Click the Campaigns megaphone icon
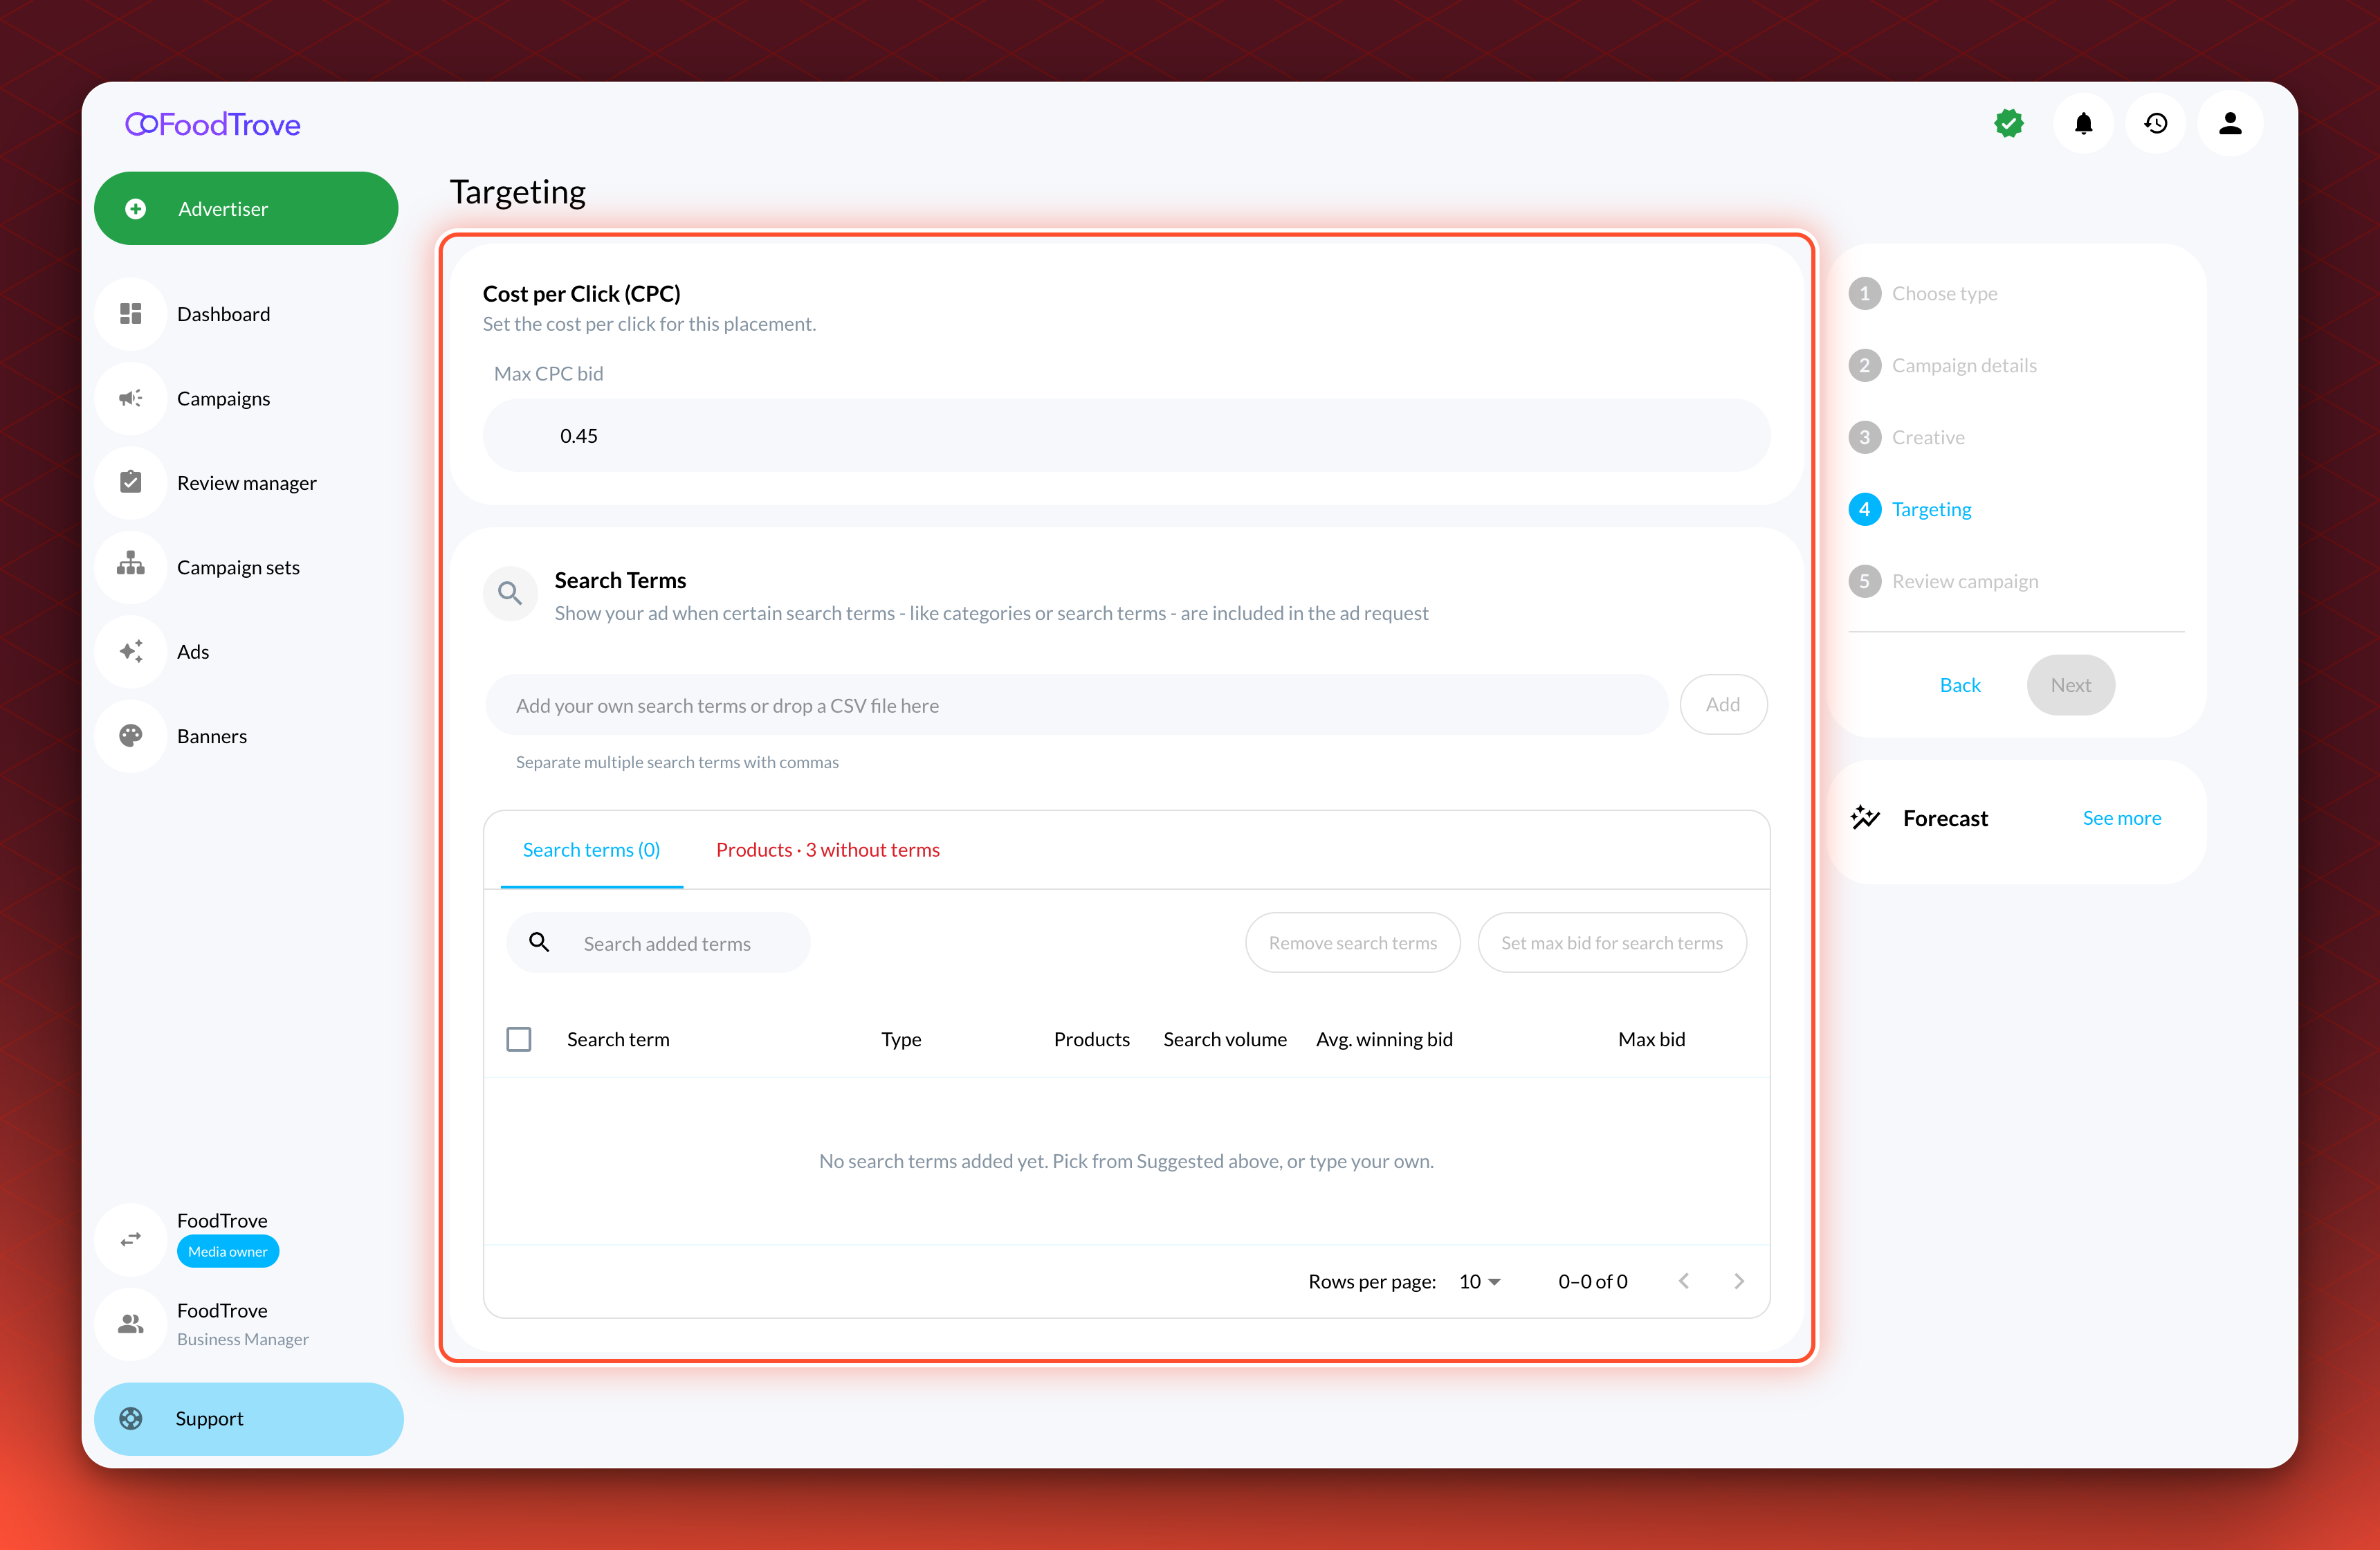 (131, 398)
